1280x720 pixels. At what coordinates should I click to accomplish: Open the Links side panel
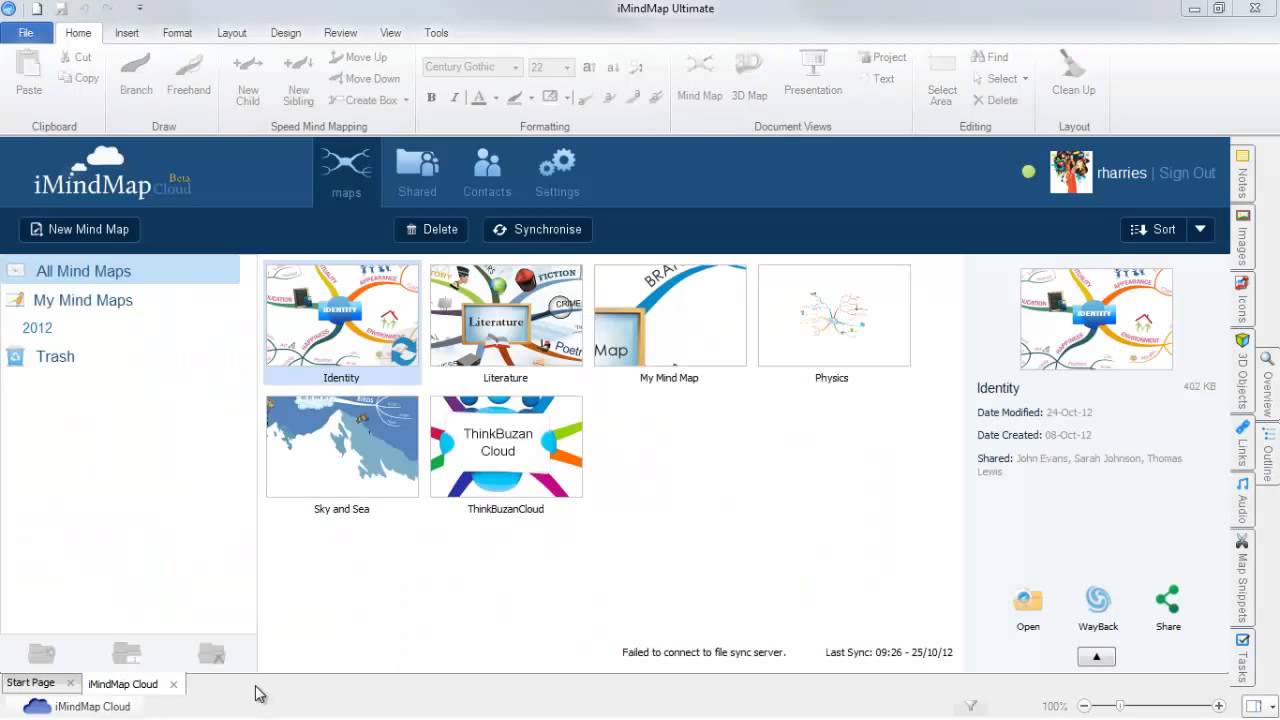pyautogui.click(x=1243, y=444)
